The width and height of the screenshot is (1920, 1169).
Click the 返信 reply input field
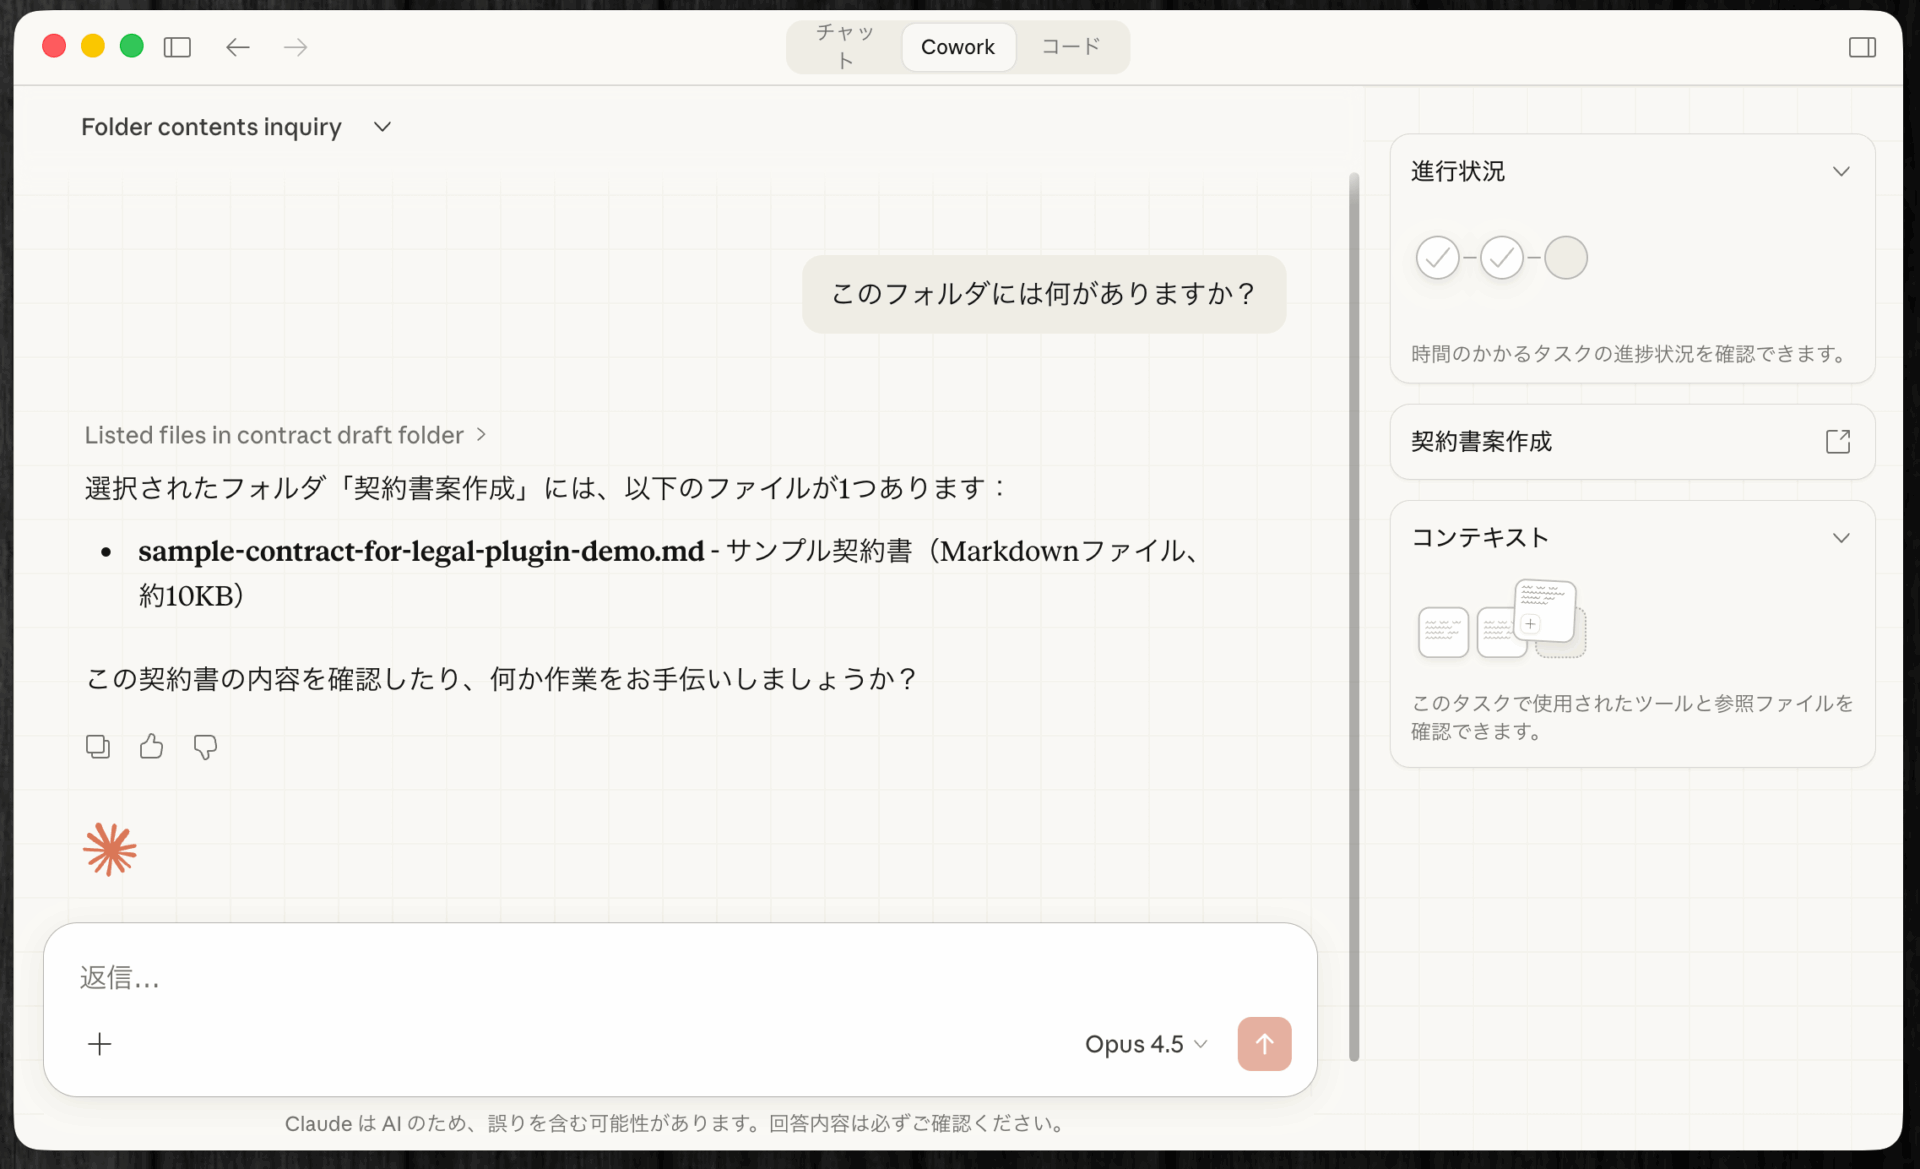[x=400, y=977]
